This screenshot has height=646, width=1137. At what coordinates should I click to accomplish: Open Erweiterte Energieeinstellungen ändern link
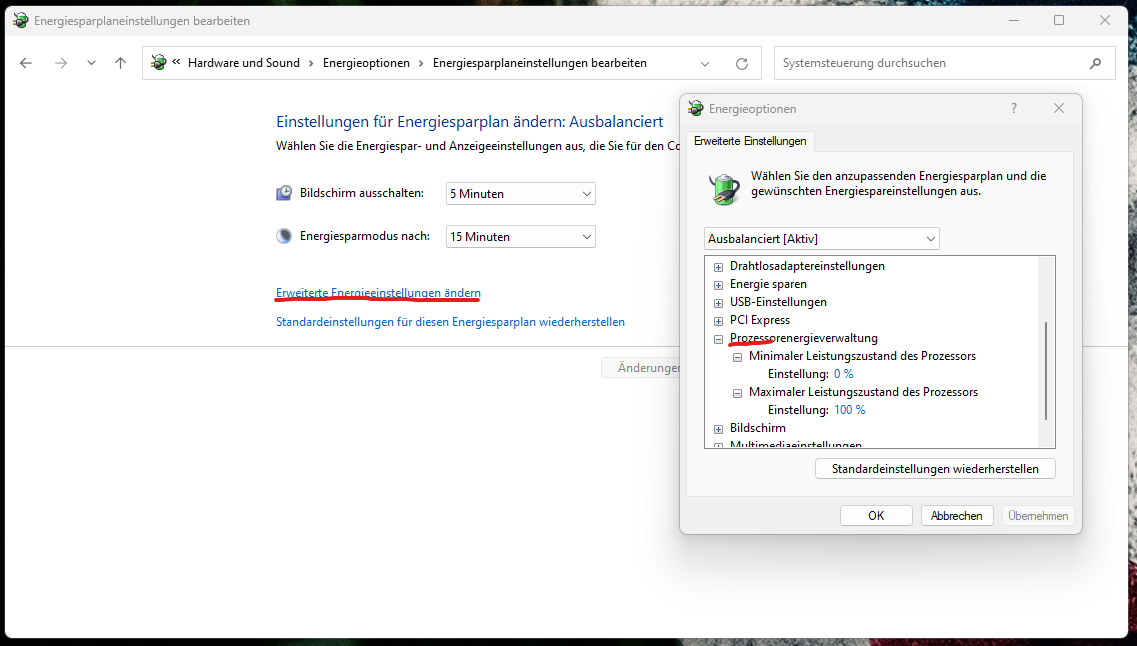[x=378, y=293]
